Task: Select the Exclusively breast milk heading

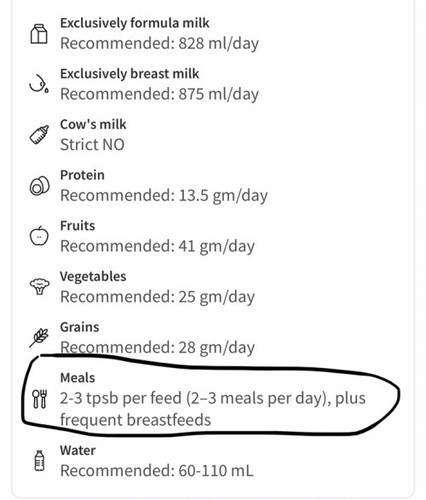Action: 129,74
